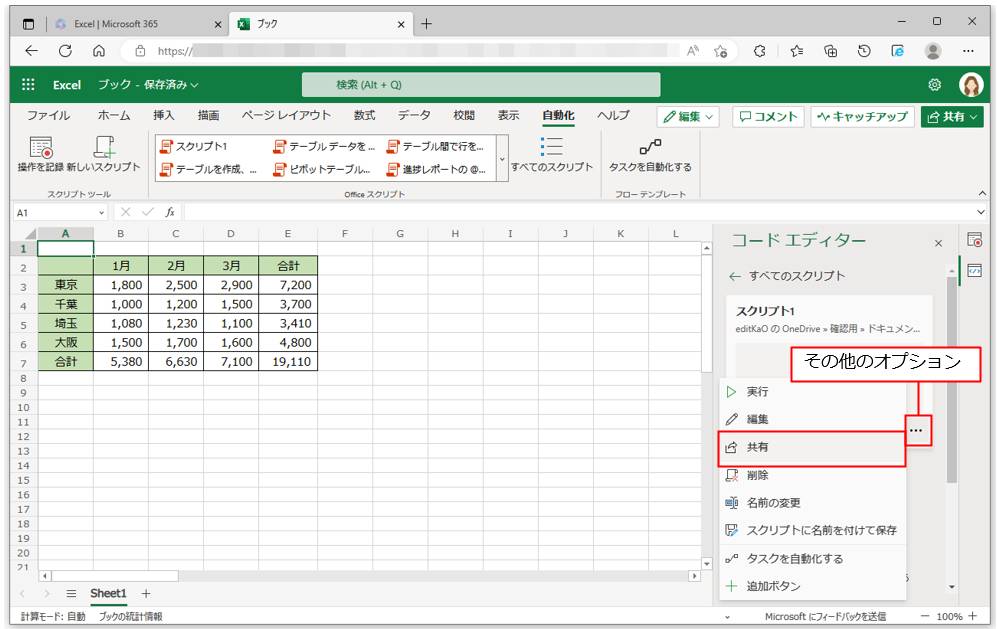
Task: Create a 新しいスクリプト new script
Action: click(x=104, y=148)
